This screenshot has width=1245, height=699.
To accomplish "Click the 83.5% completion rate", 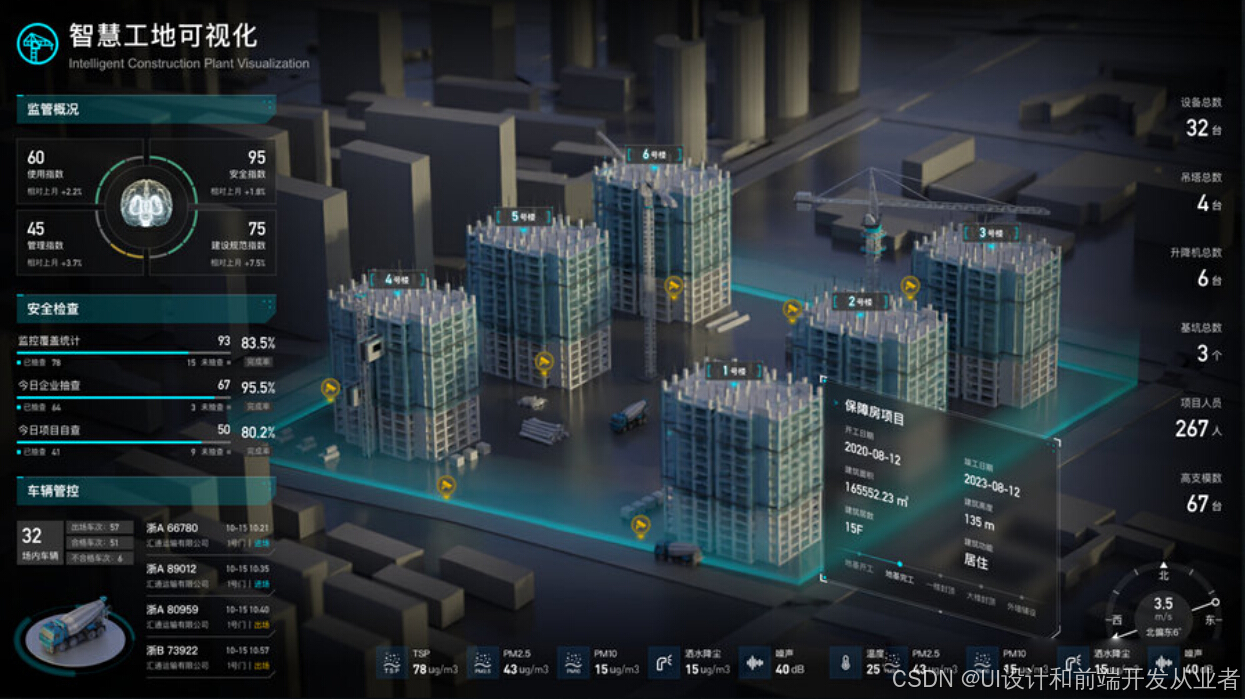I will pos(258,343).
